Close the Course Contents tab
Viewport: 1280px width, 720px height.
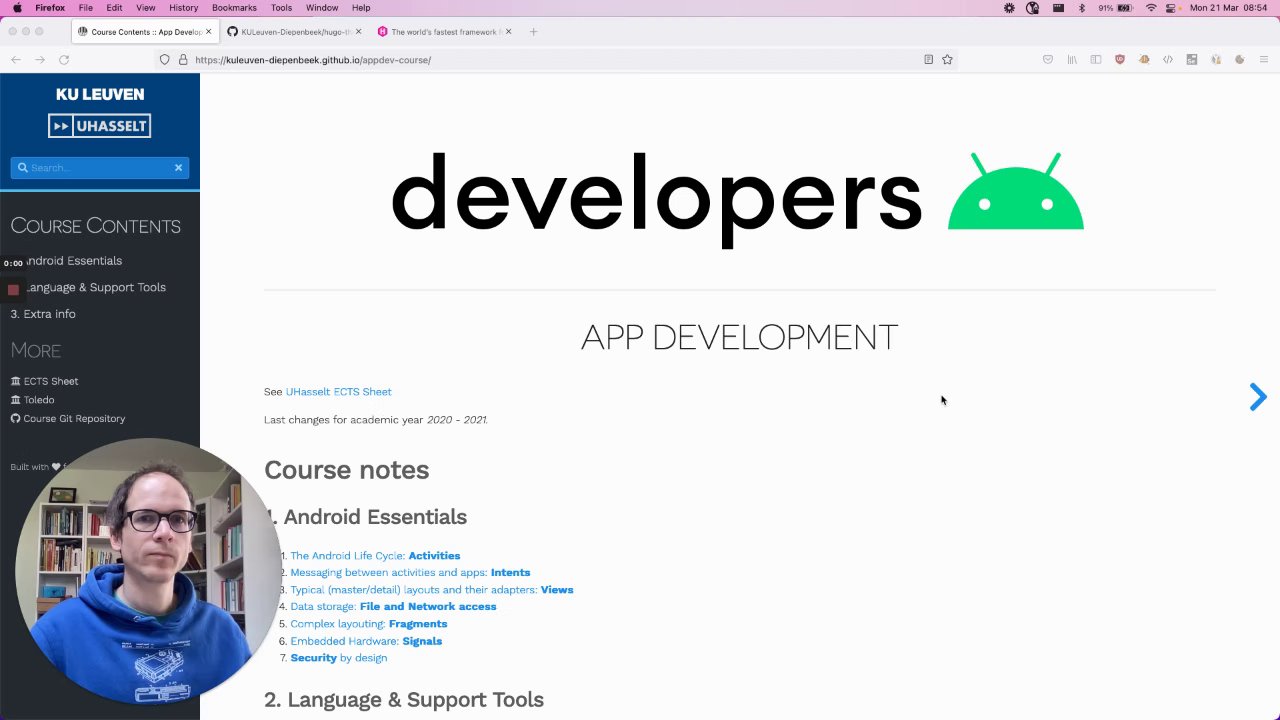(208, 32)
